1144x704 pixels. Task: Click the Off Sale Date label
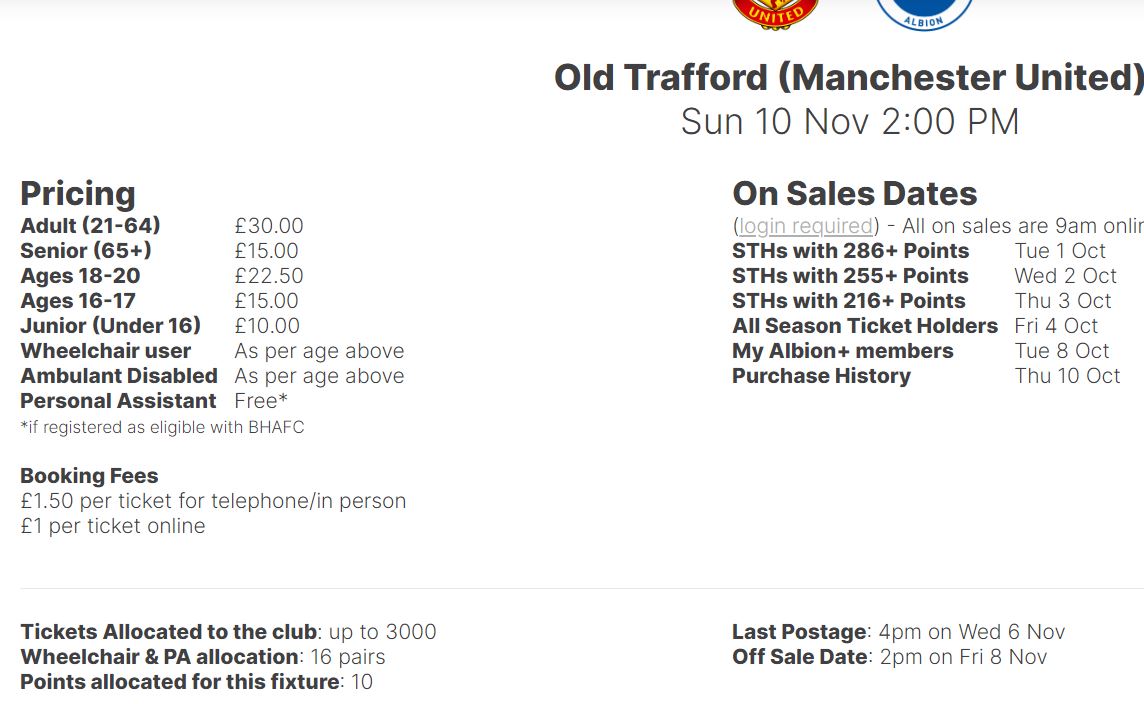click(x=800, y=657)
